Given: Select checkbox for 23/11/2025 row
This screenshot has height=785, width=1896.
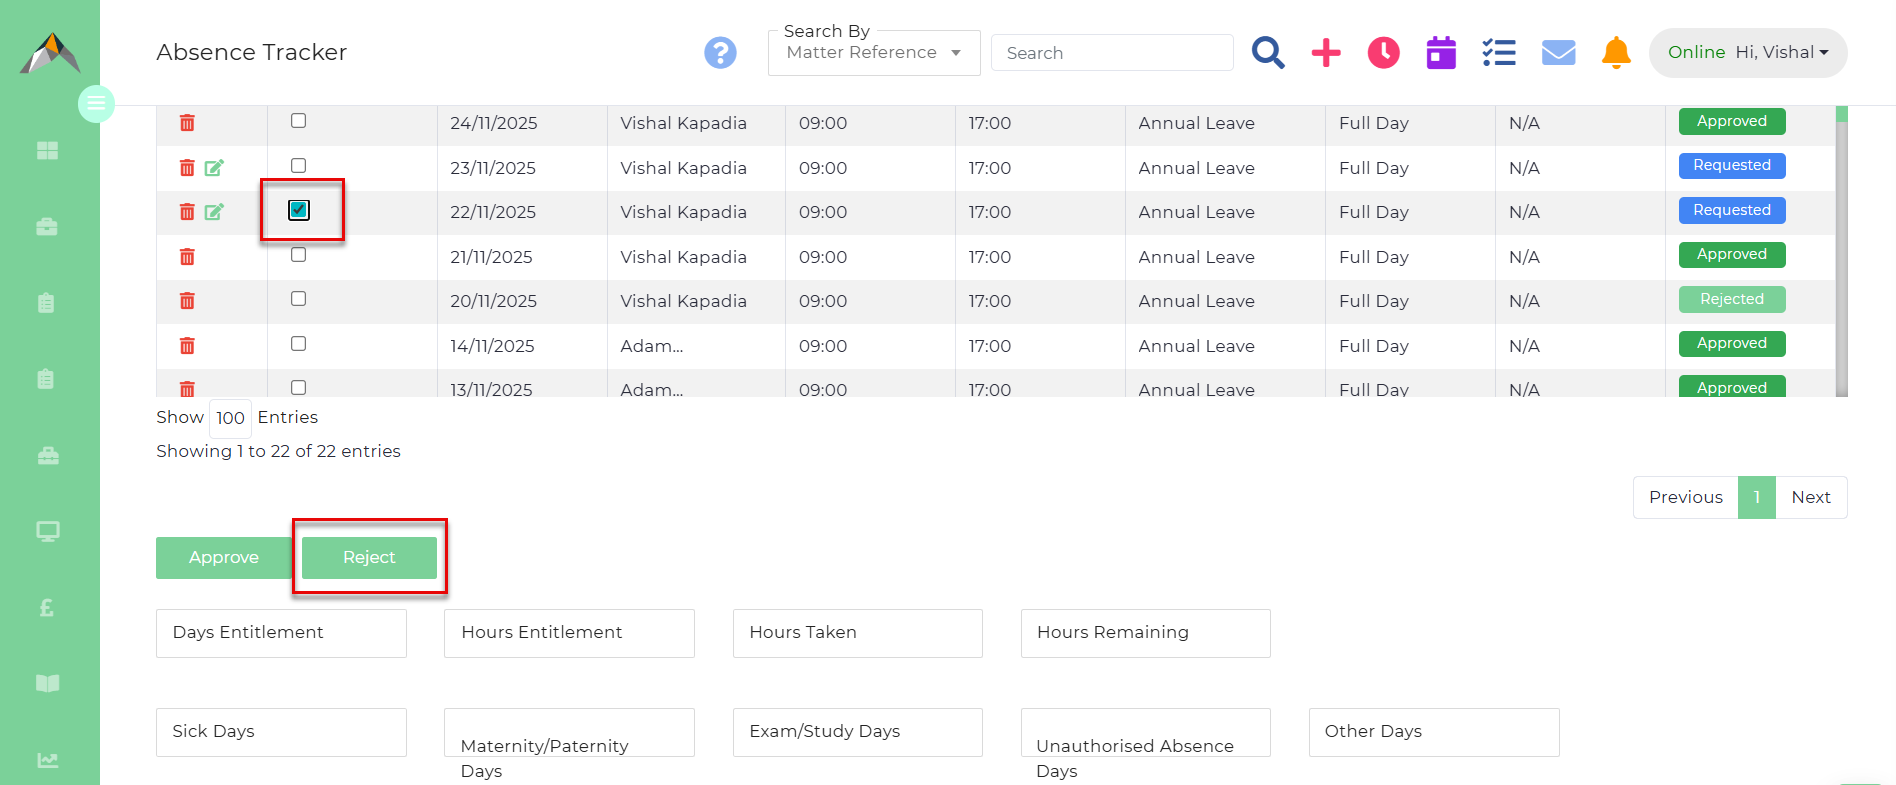Looking at the screenshot, I should point(298,166).
